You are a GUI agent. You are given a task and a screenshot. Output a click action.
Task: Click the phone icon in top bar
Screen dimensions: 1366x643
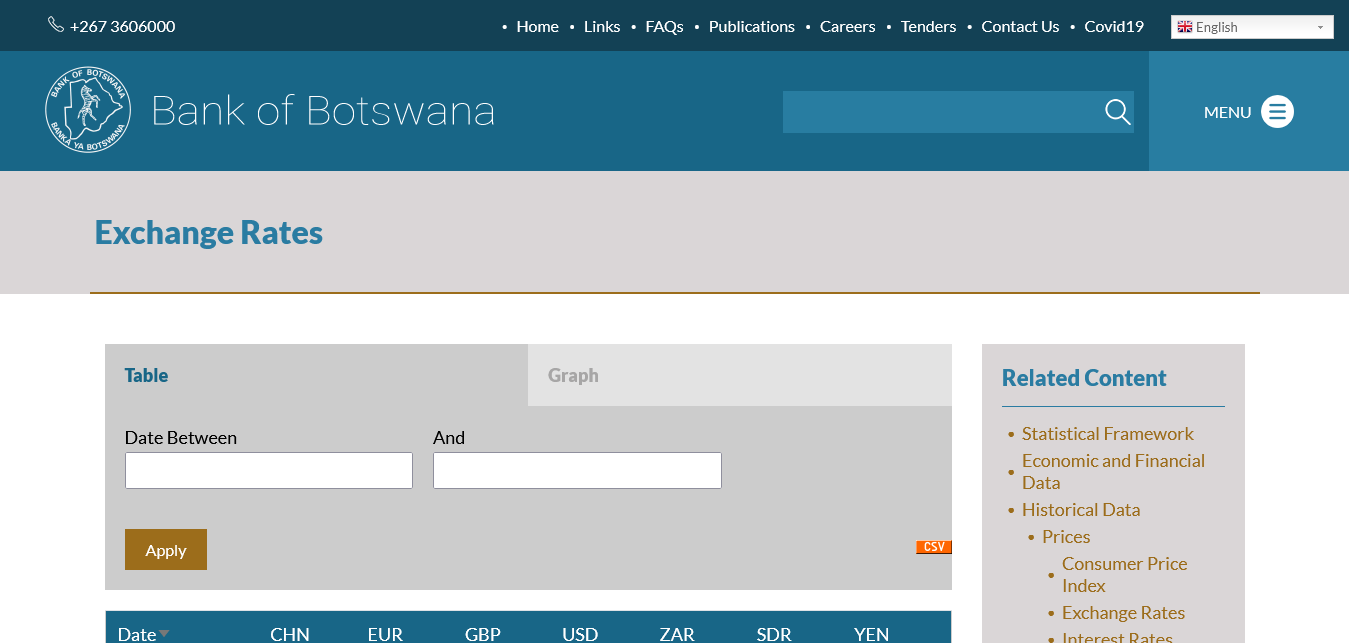56,25
